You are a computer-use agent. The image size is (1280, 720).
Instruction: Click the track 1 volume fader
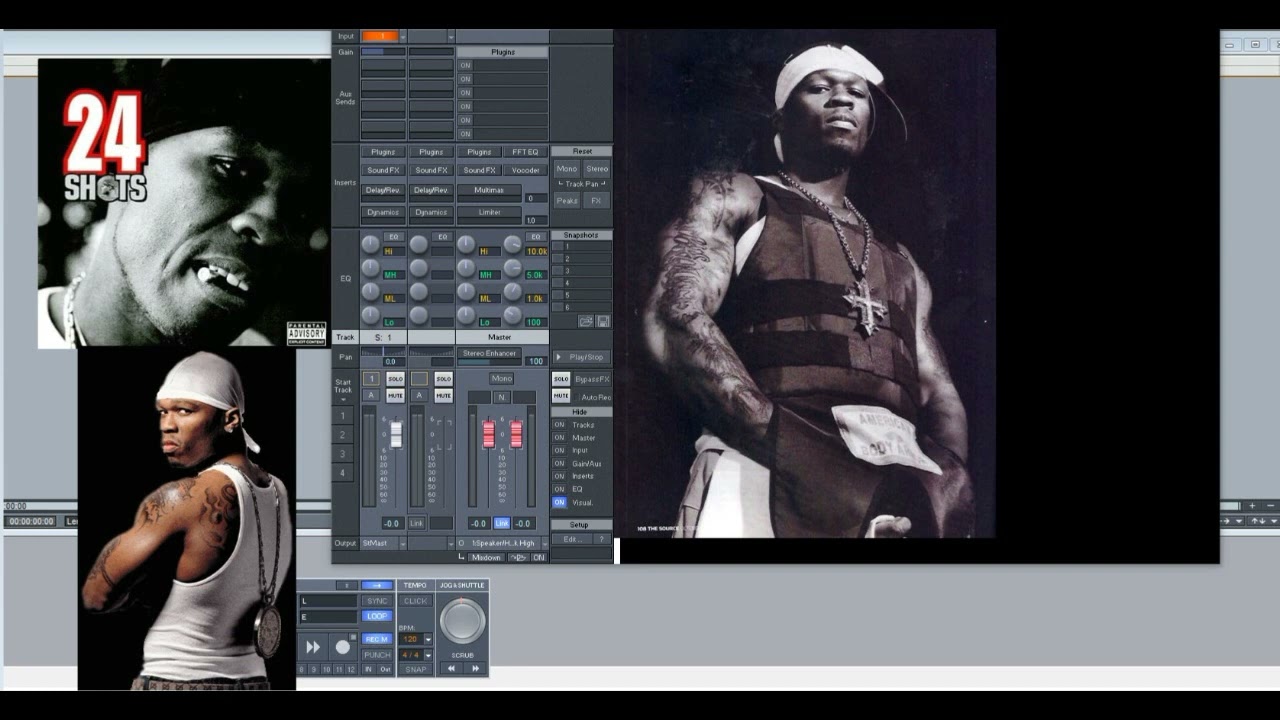pyautogui.click(x=396, y=434)
